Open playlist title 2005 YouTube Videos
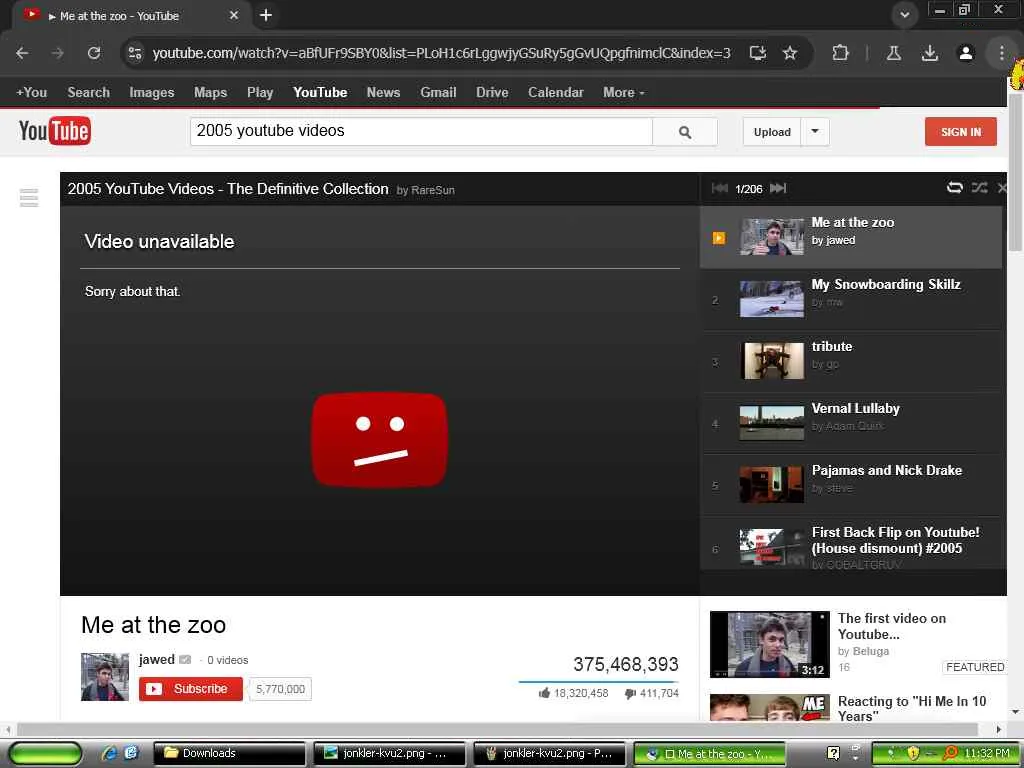Screen dimensions: 1024x768 228,189
